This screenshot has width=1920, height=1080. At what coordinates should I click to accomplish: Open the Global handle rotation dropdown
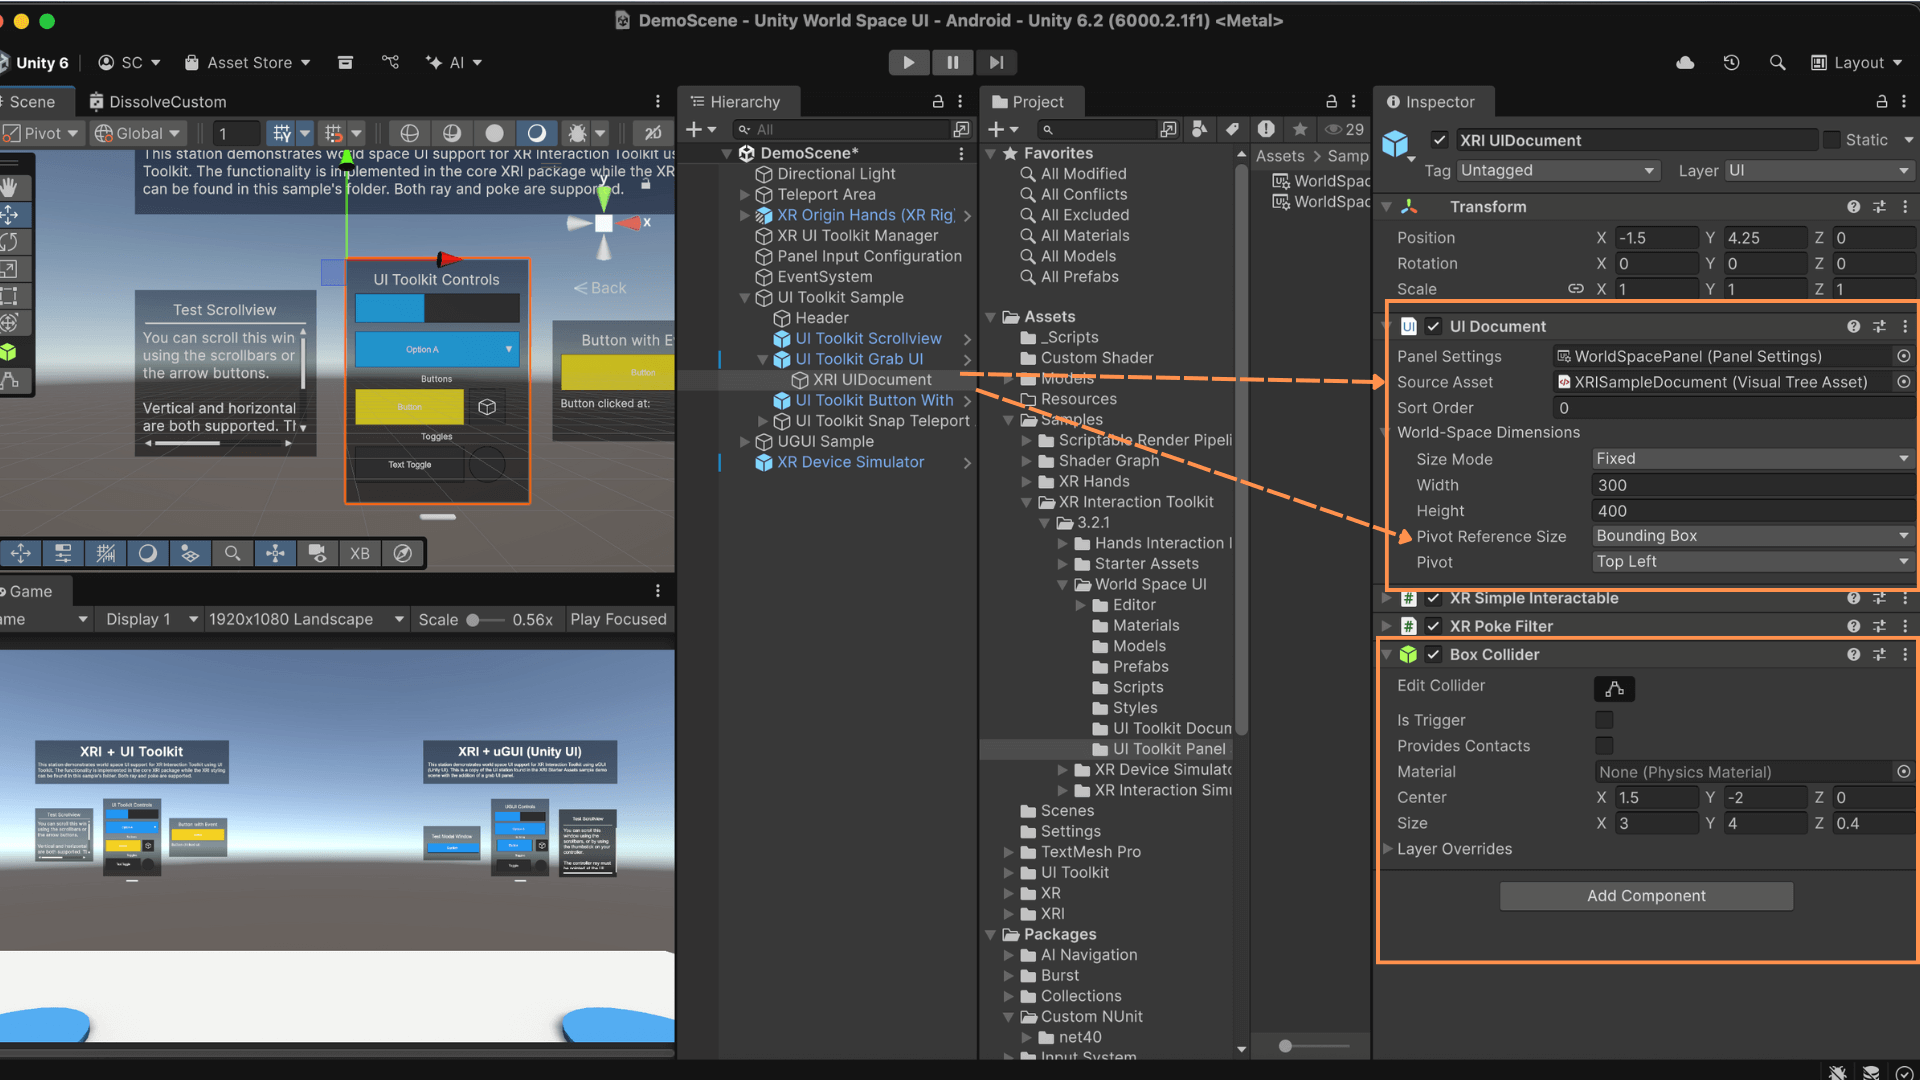tap(138, 133)
